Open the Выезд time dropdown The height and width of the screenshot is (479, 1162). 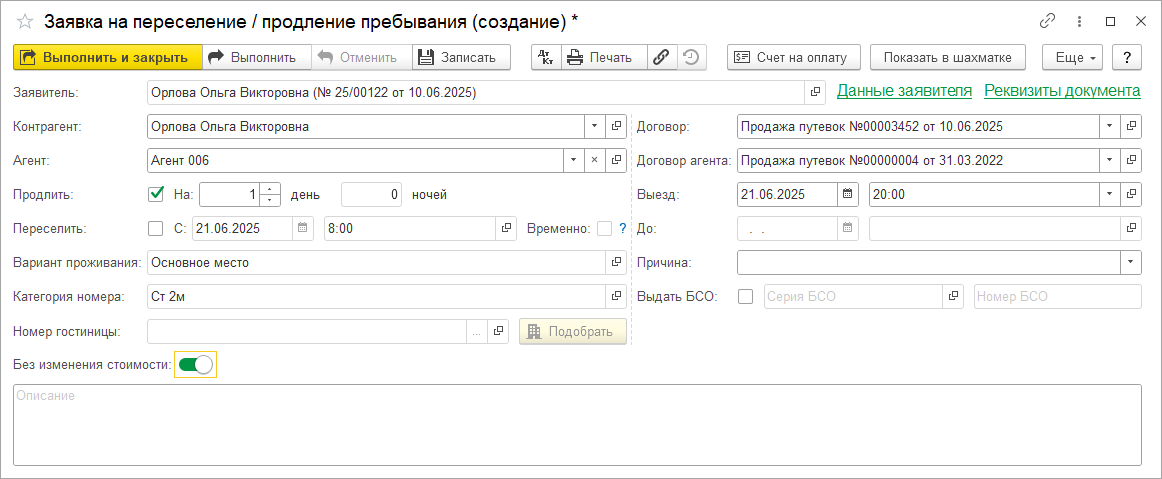tap(1109, 194)
